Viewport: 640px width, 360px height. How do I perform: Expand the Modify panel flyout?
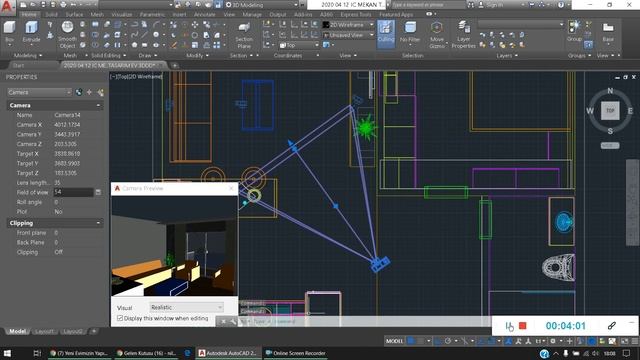(x=198, y=56)
